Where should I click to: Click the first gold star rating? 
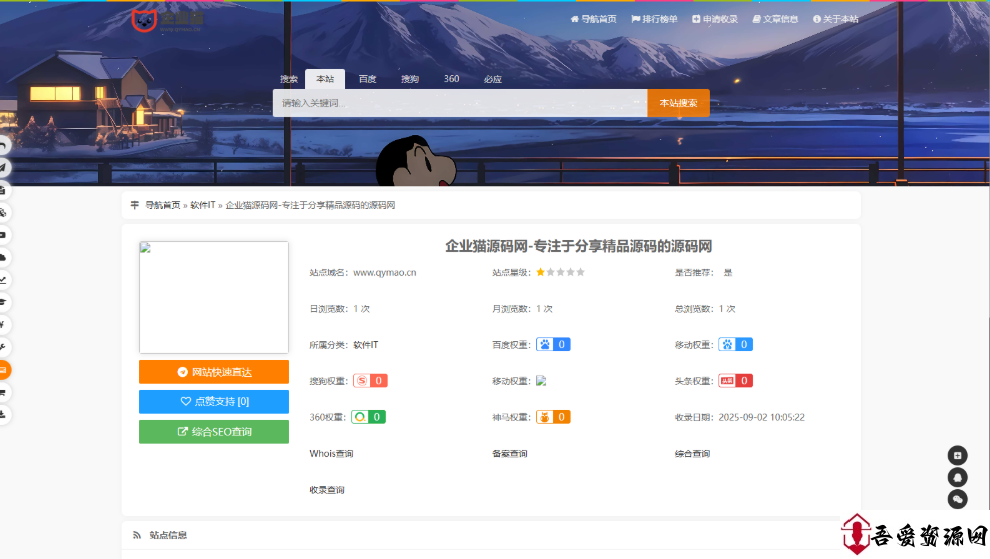pos(540,272)
